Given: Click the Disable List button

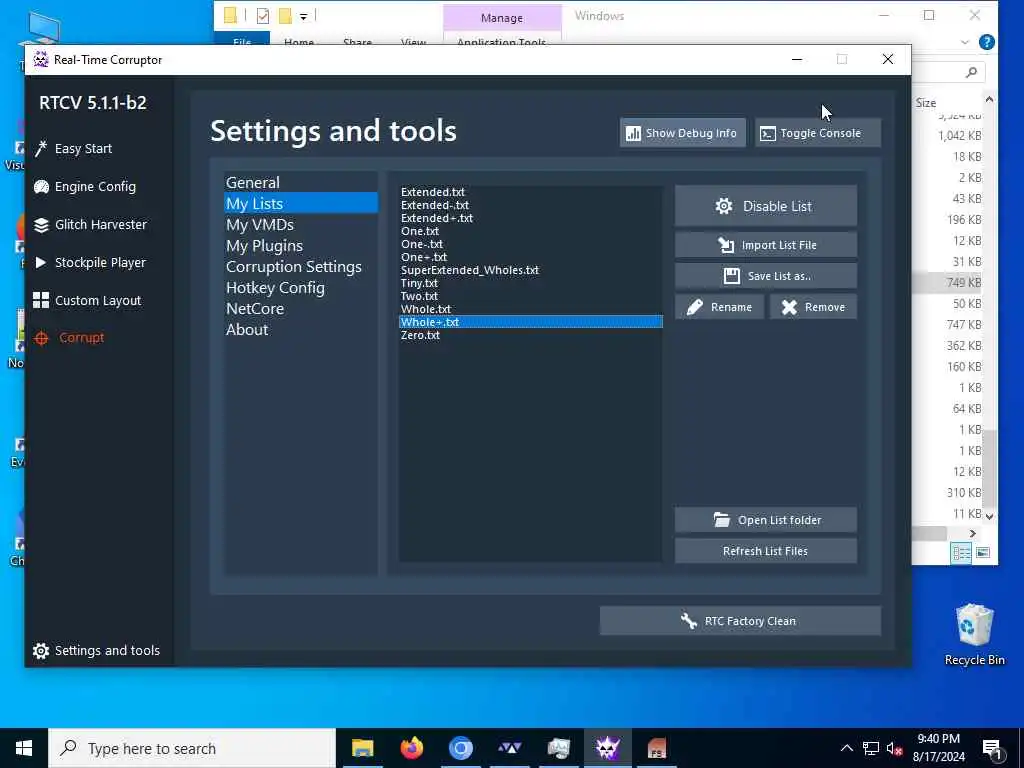Looking at the screenshot, I should 765,206.
